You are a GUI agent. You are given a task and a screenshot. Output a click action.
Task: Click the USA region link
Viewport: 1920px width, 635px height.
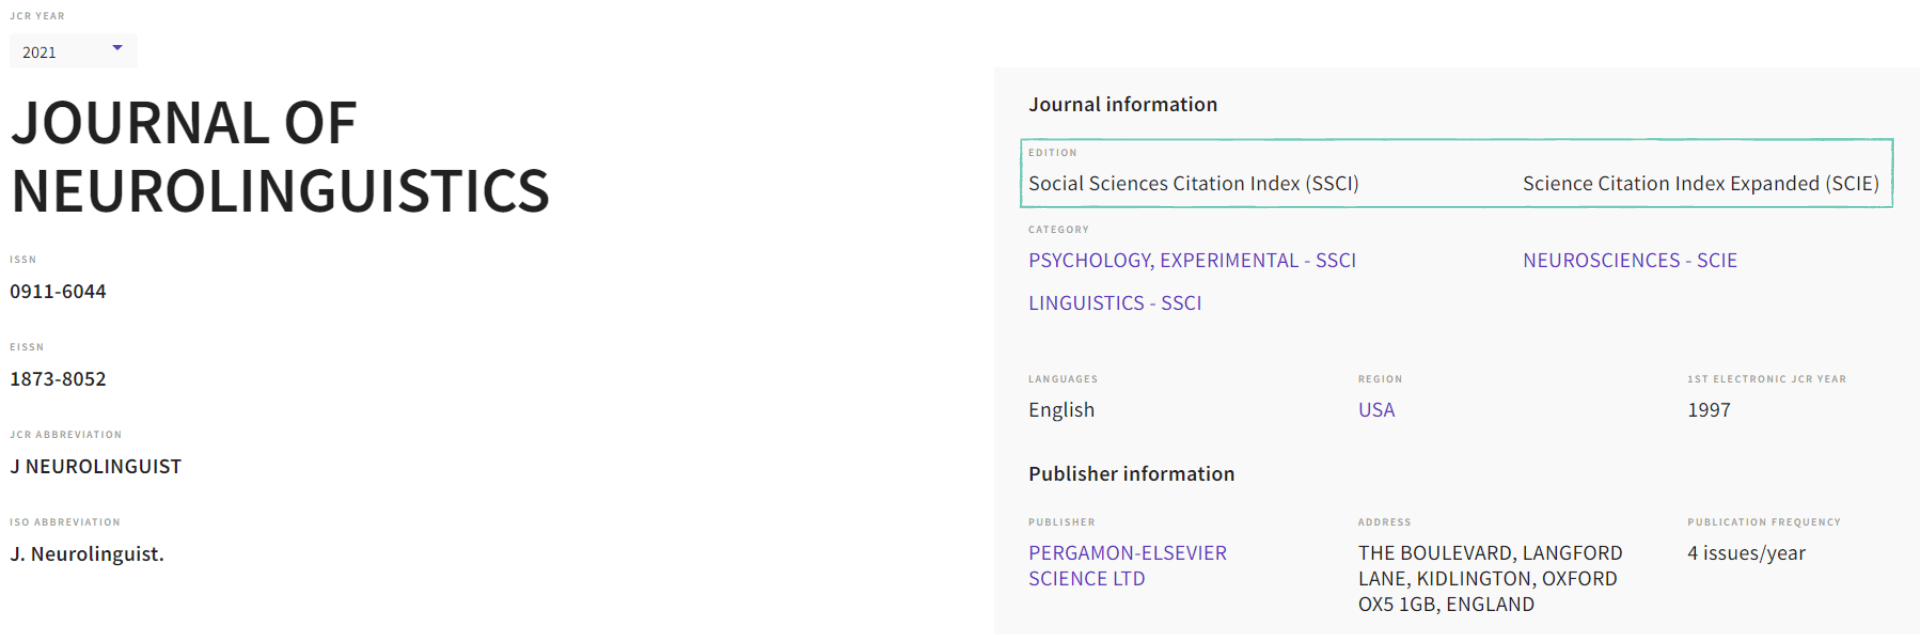(1376, 410)
